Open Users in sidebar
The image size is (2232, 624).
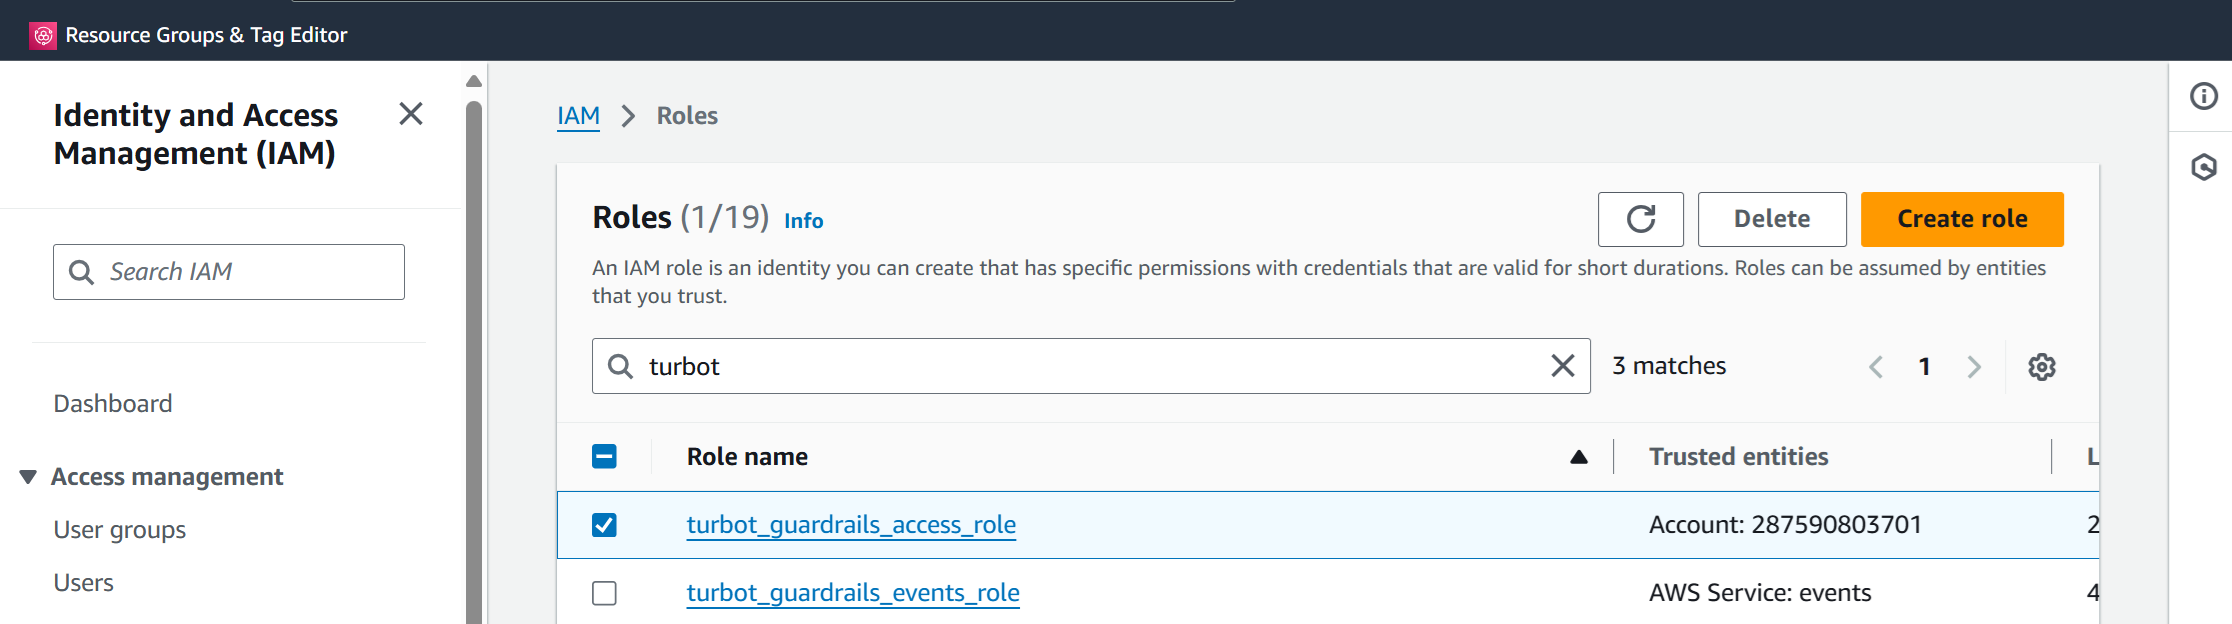84,583
